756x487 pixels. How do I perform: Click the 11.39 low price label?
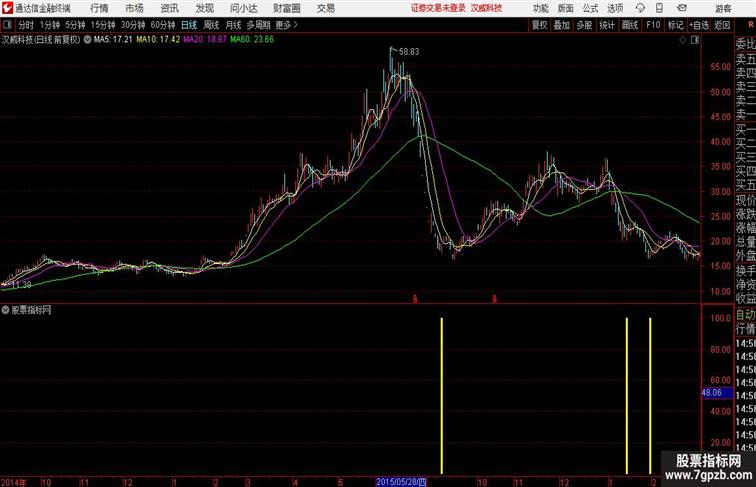tap(21, 285)
